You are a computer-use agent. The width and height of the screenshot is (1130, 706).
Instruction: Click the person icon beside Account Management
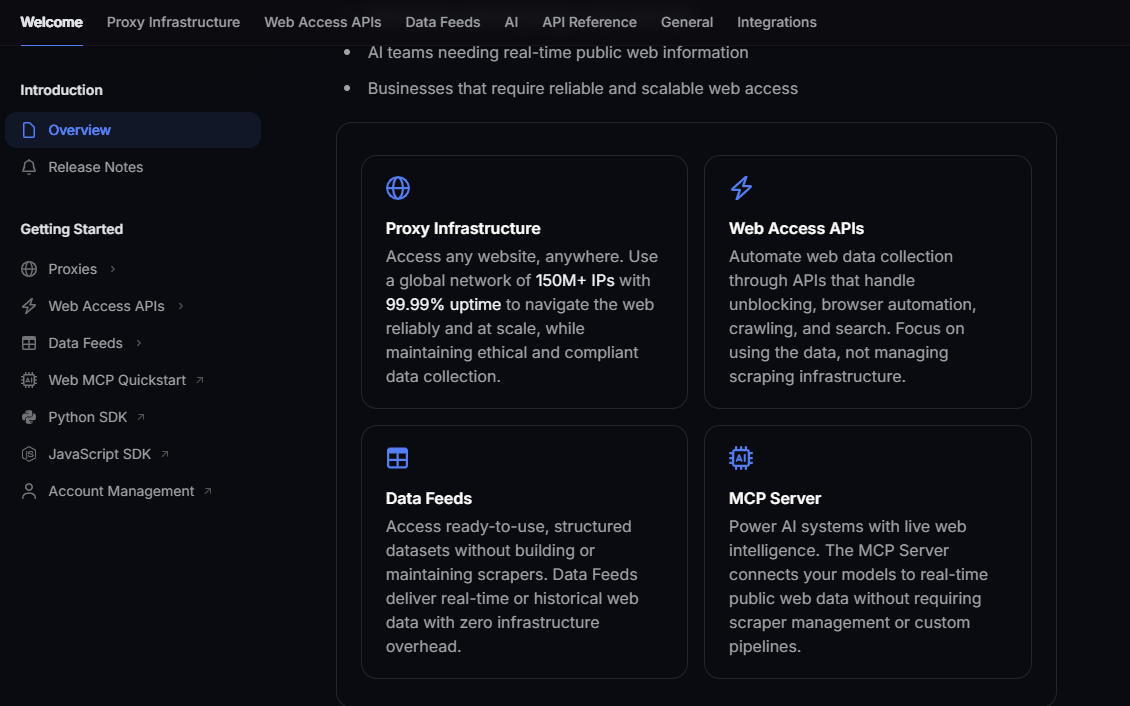pos(30,491)
